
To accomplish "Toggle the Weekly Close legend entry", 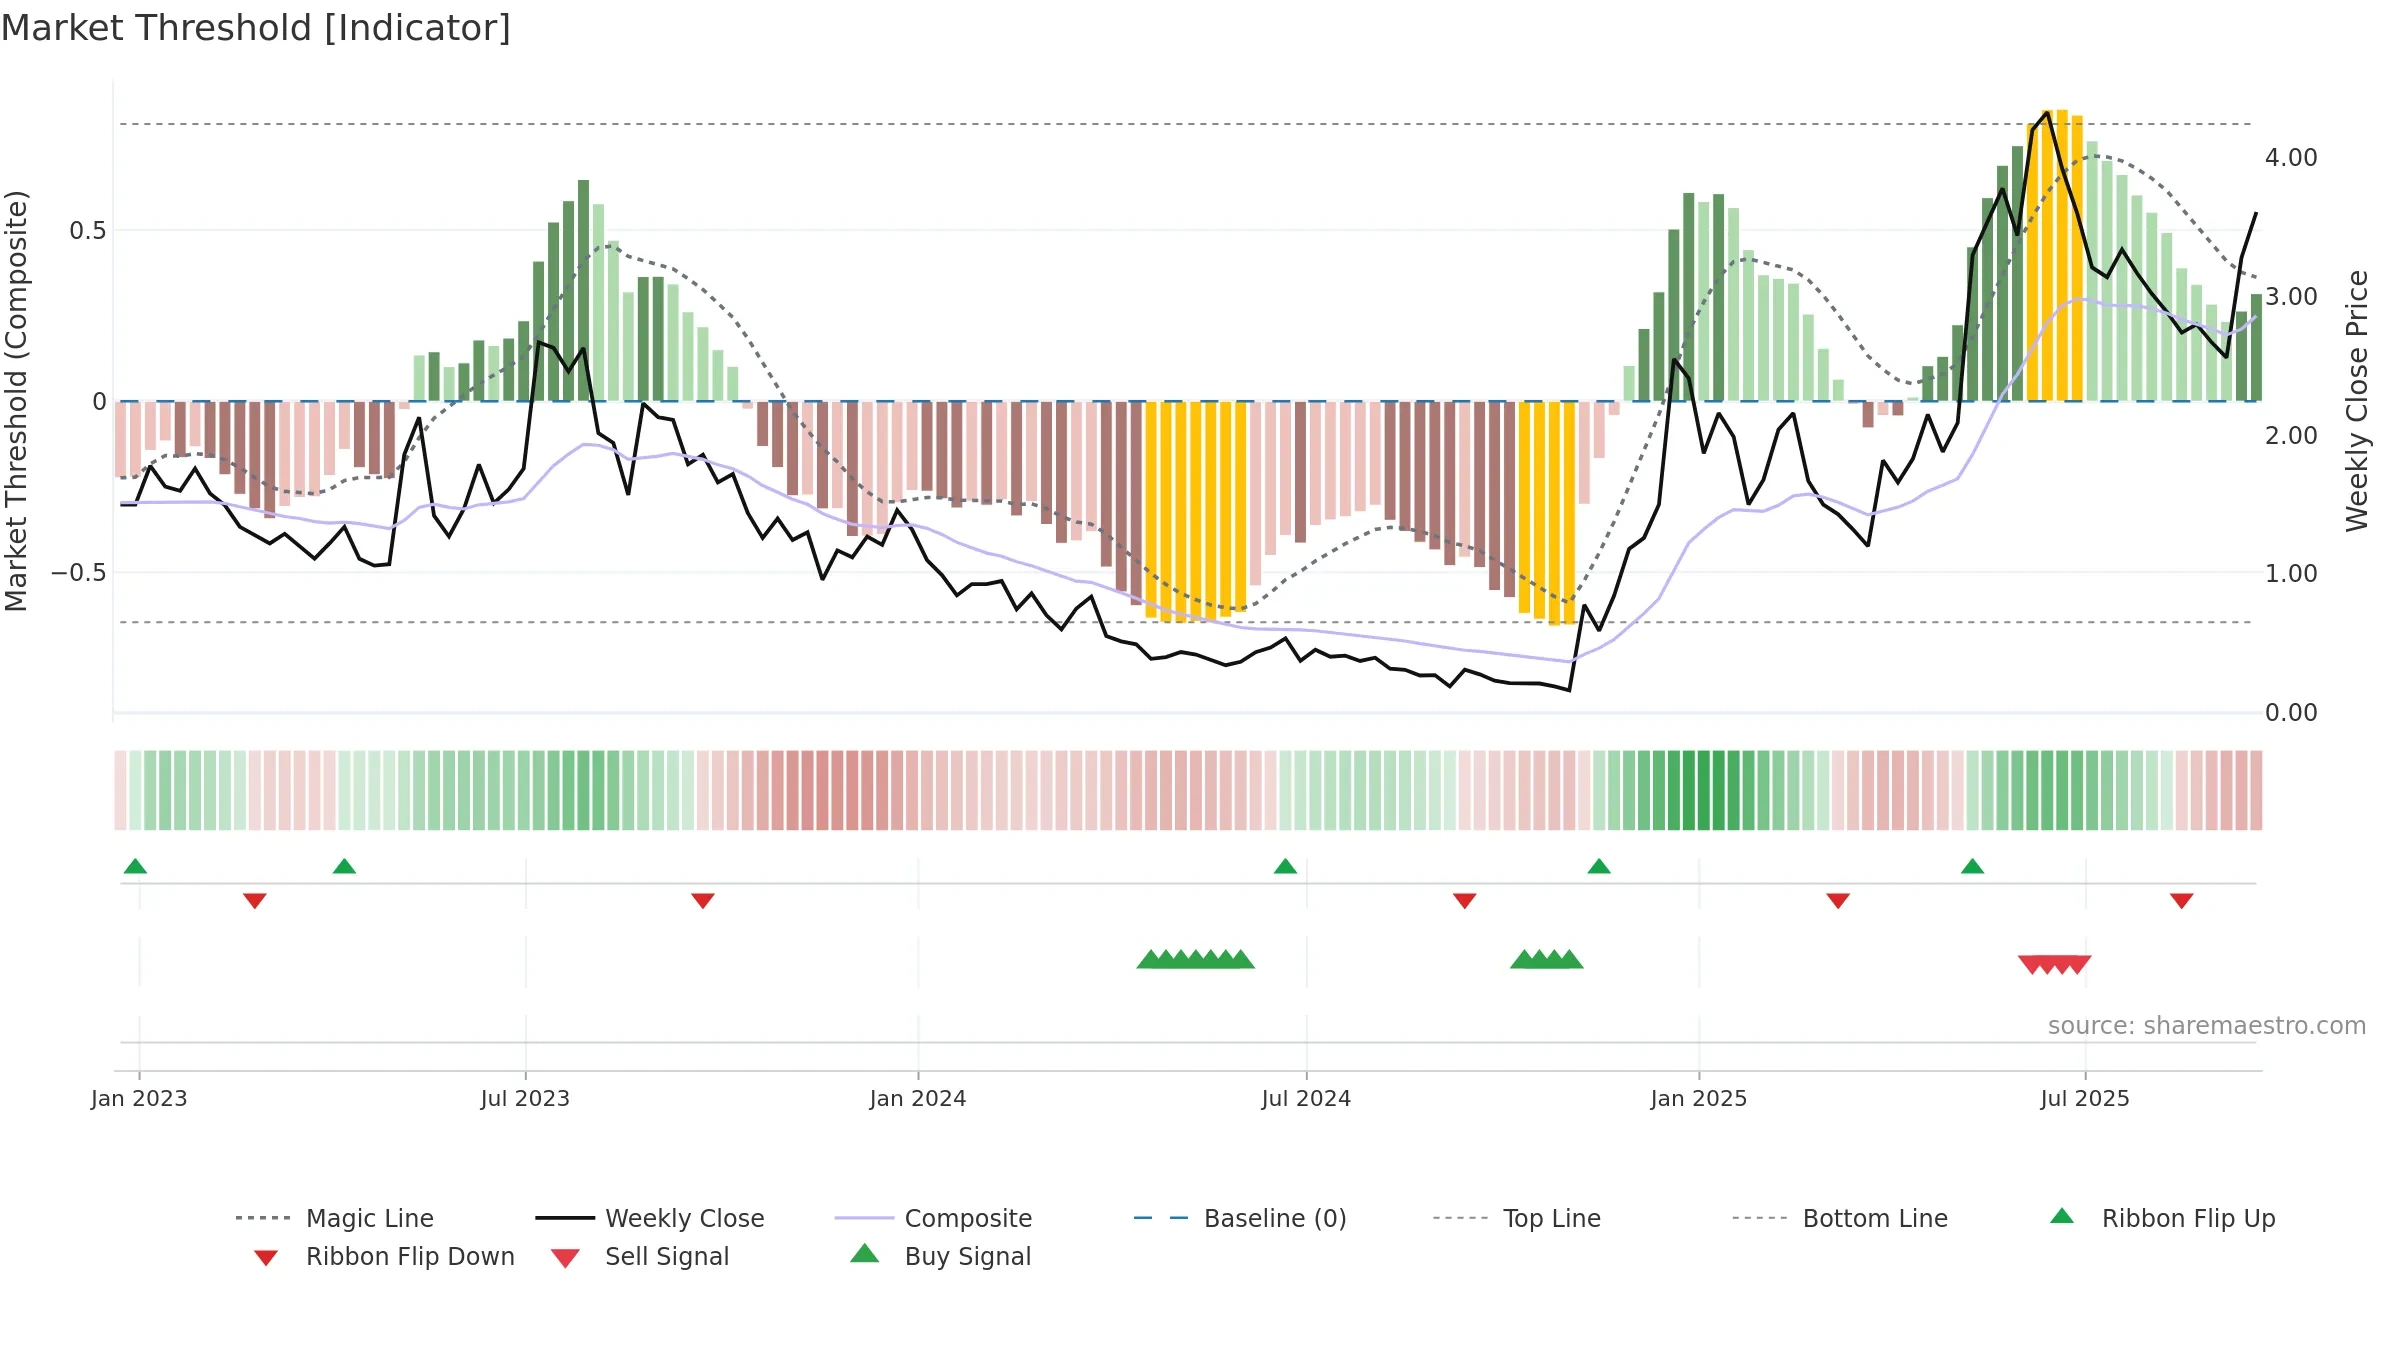I will [x=650, y=1218].
